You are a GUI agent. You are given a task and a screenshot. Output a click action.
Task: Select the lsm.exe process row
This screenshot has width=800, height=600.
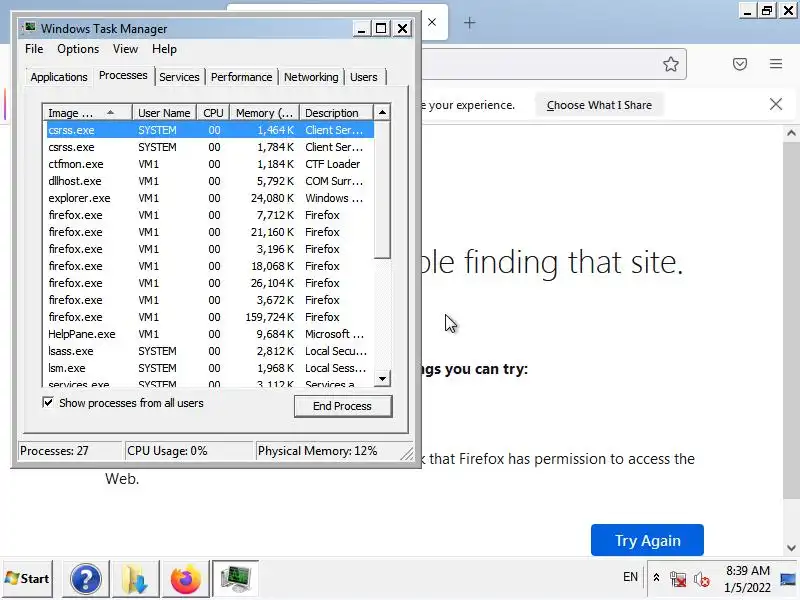(210, 368)
